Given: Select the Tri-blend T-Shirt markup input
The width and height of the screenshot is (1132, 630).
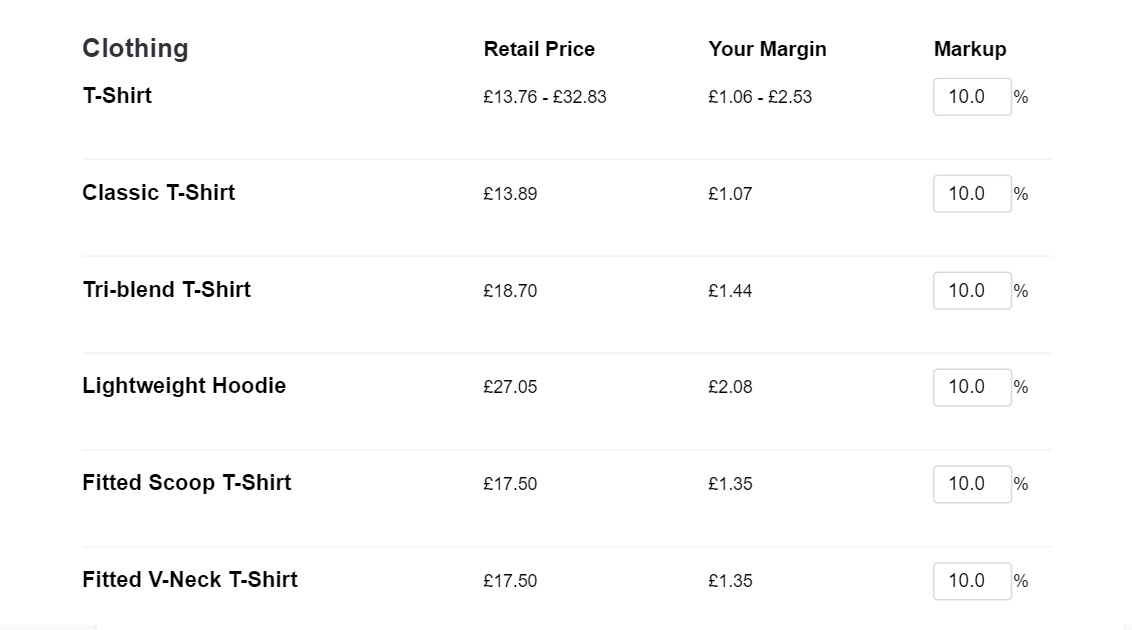Looking at the screenshot, I should (972, 290).
